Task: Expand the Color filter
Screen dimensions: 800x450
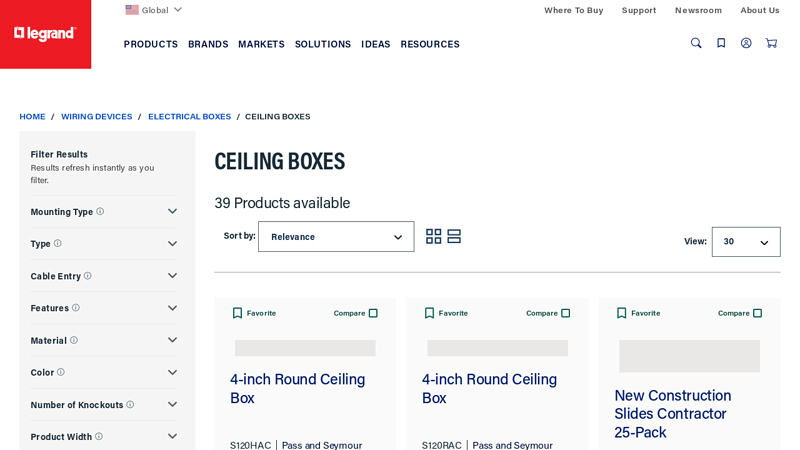Action: (x=172, y=372)
